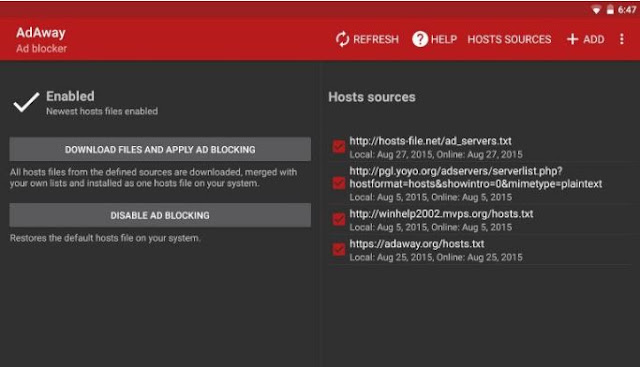Image resolution: width=640 pixels, height=367 pixels.
Task: Click the Disable Ad Blocking button
Action: [160, 215]
